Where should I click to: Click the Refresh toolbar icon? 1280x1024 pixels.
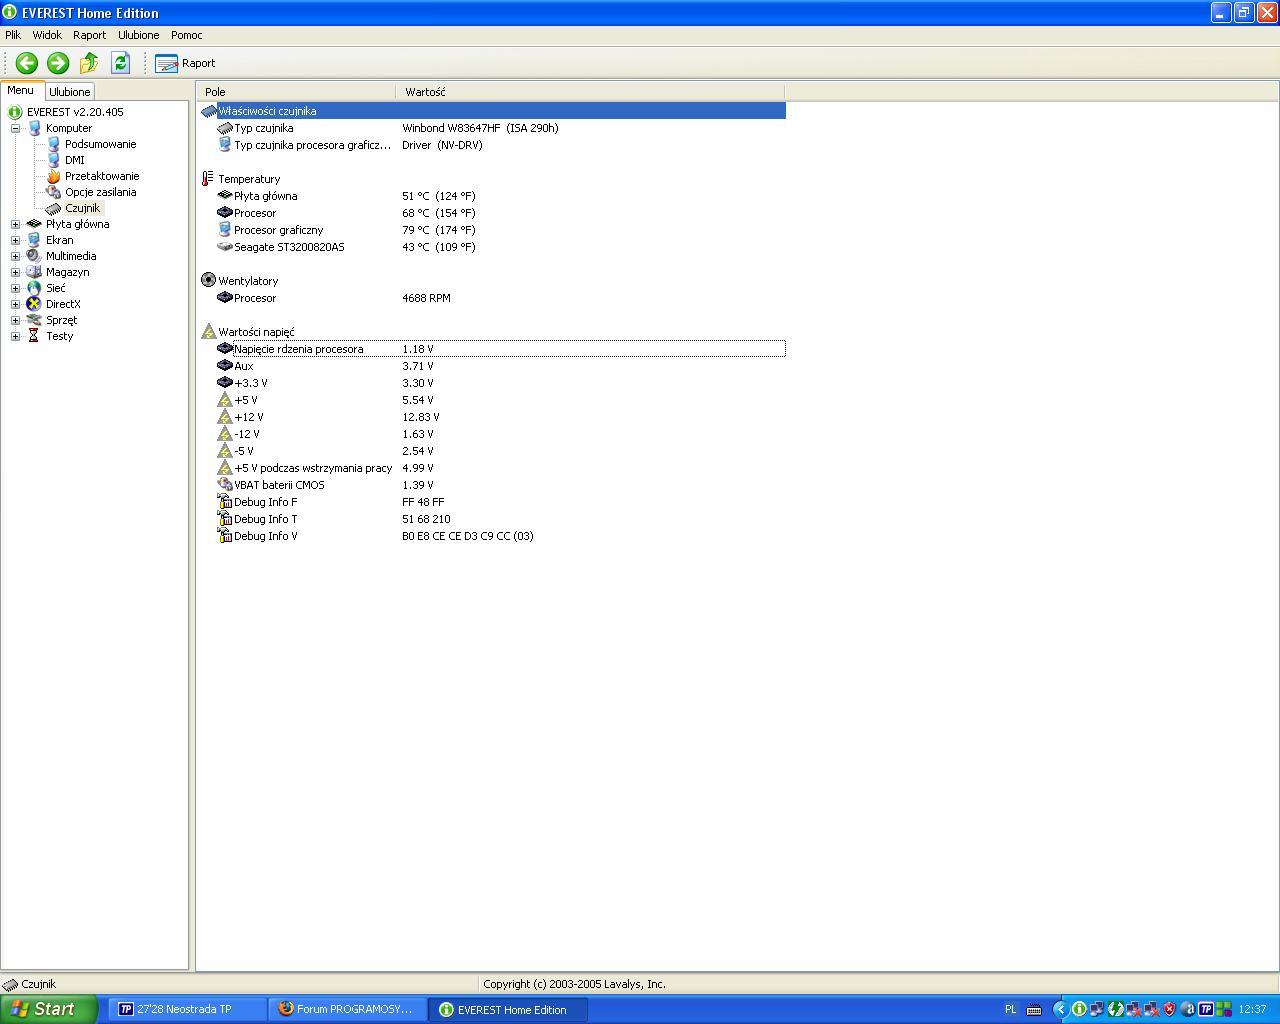120,63
